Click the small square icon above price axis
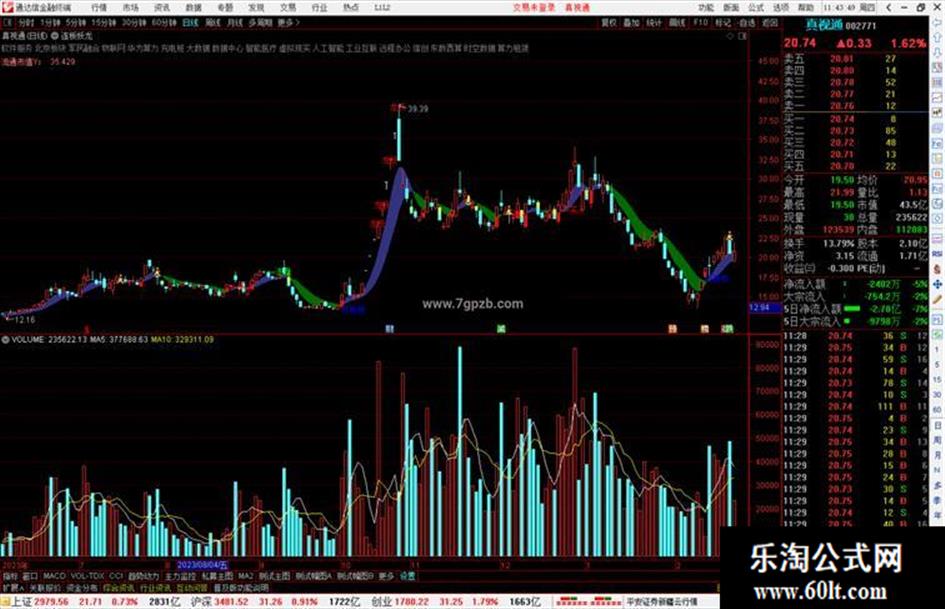Screen dimensions: 945x609 tap(742, 36)
